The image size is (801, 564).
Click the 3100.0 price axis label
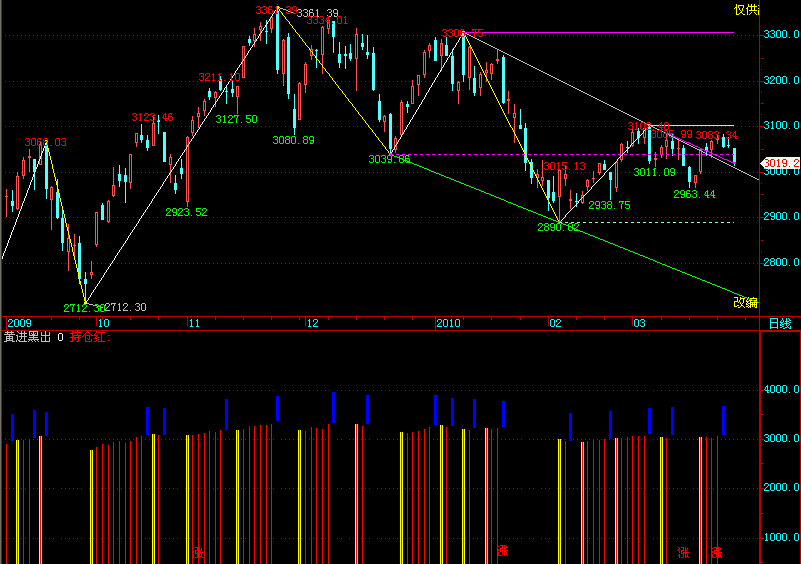(x=781, y=125)
